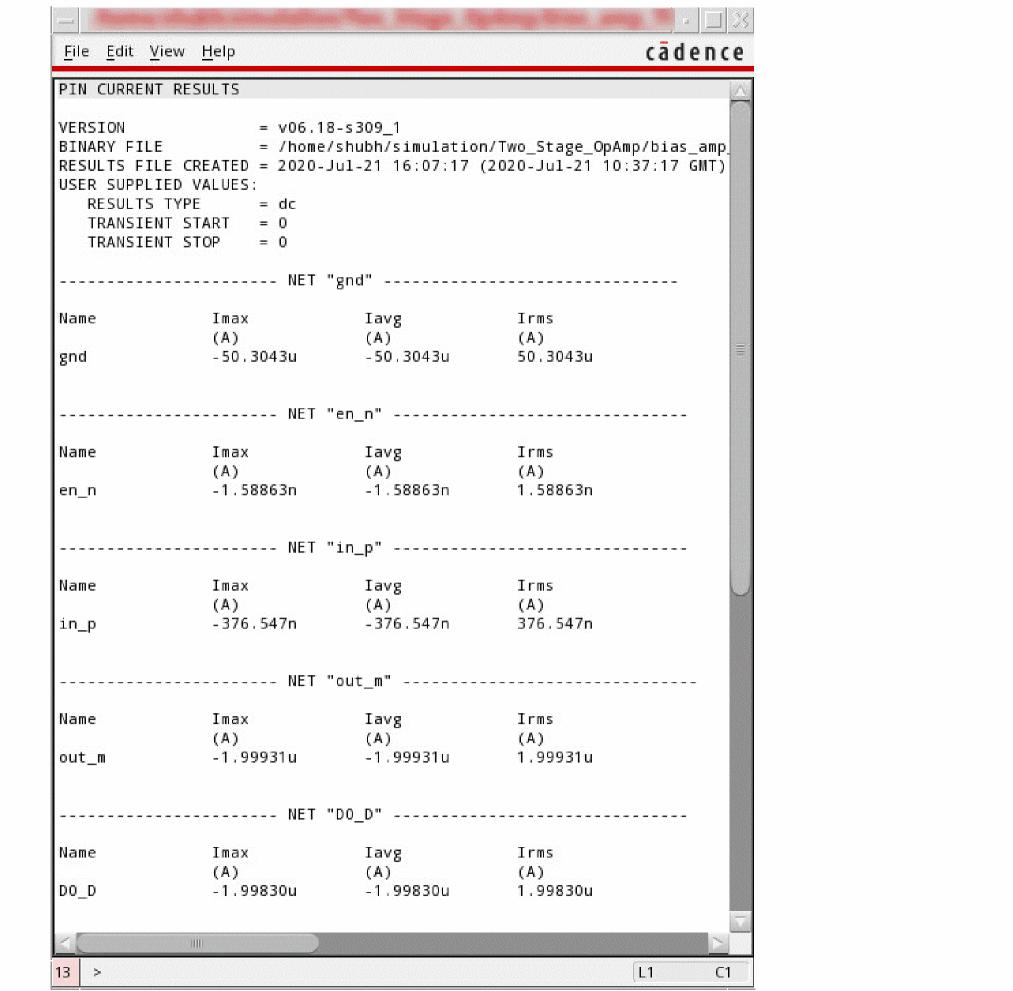Image resolution: width=1013 pixels, height=991 pixels.
Task: Click the out_m Iavg value -1.99931u
Action: click(x=407, y=757)
